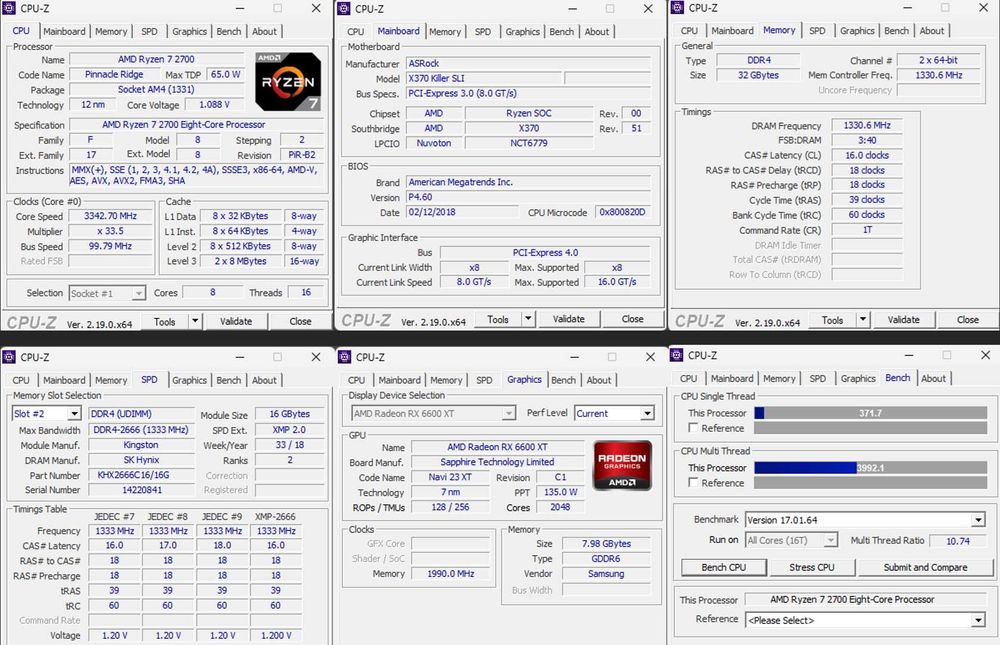Click the CPU-Z title icon in the Processor window
Viewport: 1000px width, 645px height.
(10, 8)
